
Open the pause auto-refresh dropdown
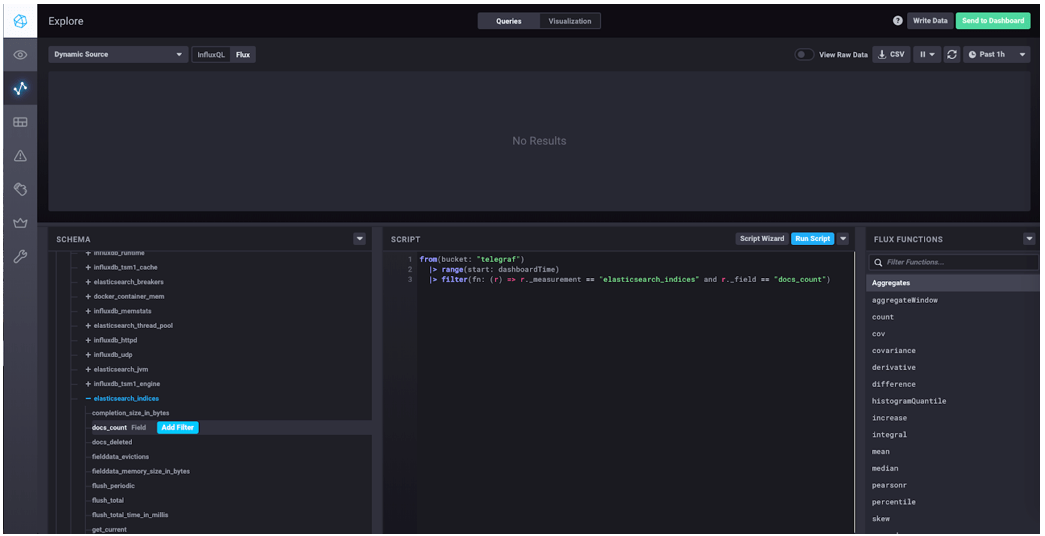click(927, 55)
